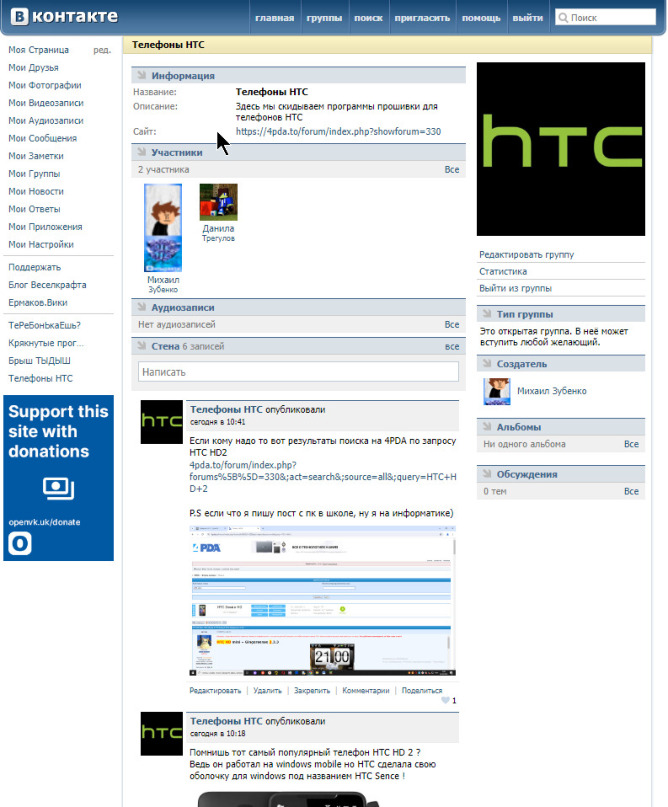
Task: Open Мои Фотографии in sidebar
Action: tap(45, 85)
